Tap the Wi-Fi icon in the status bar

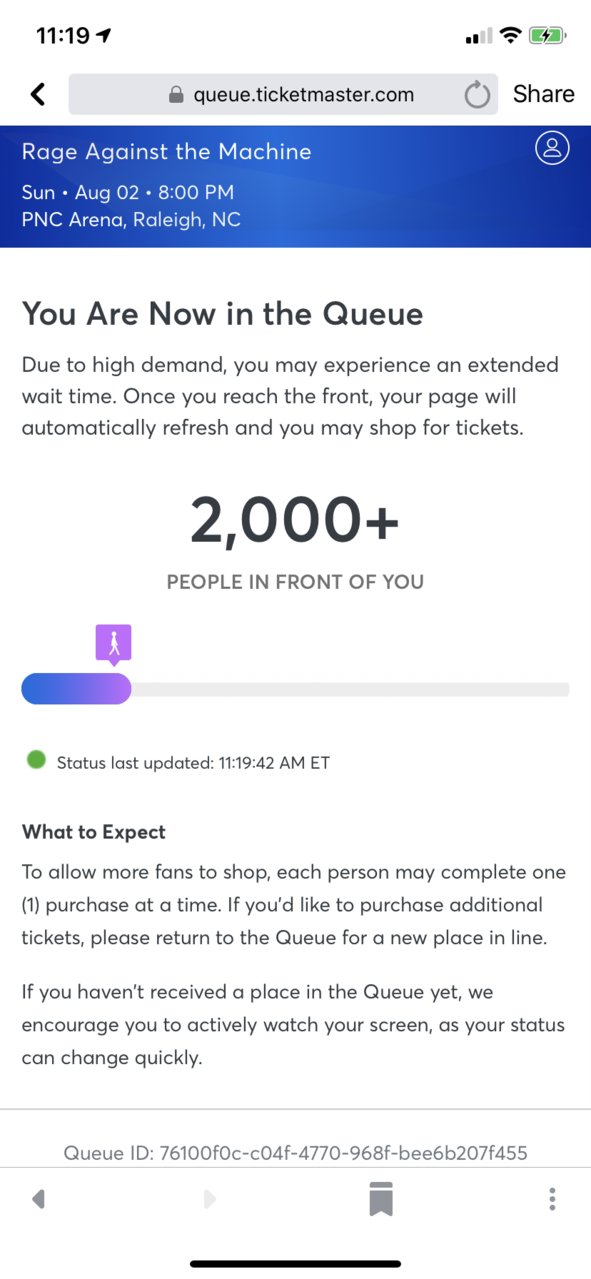pos(511,36)
